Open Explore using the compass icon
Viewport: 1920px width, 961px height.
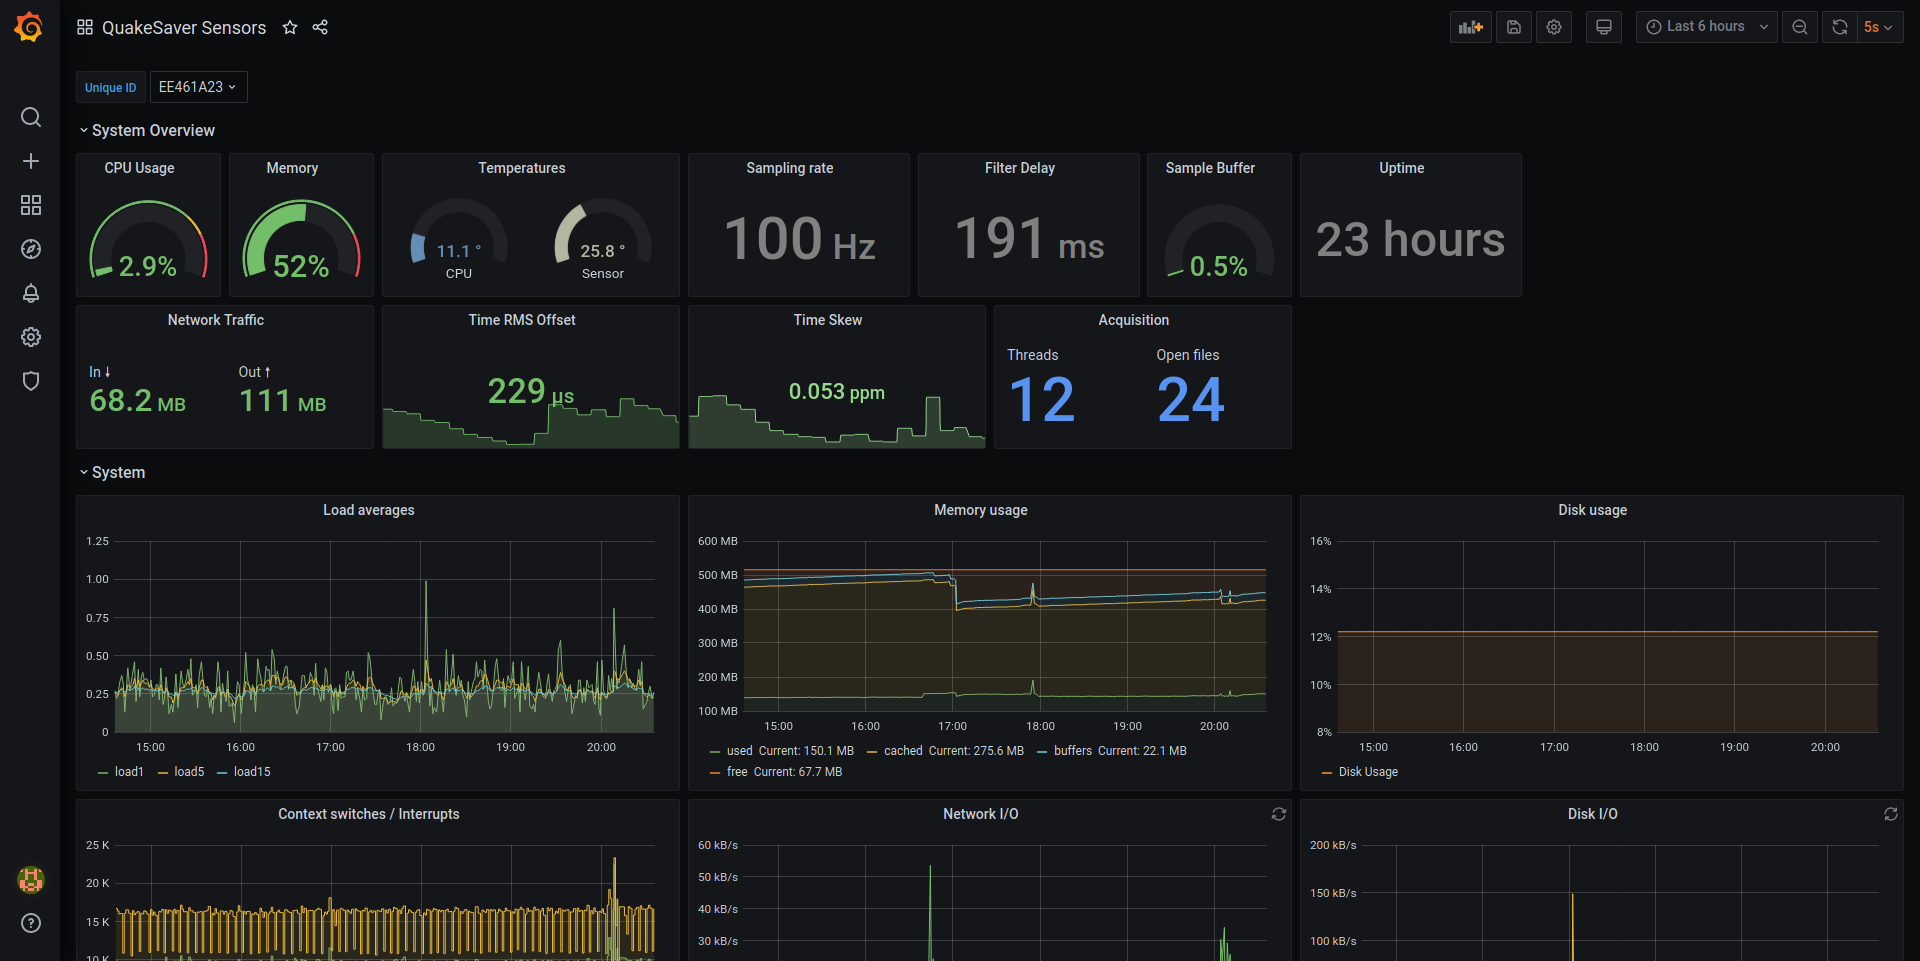point(30,249)
